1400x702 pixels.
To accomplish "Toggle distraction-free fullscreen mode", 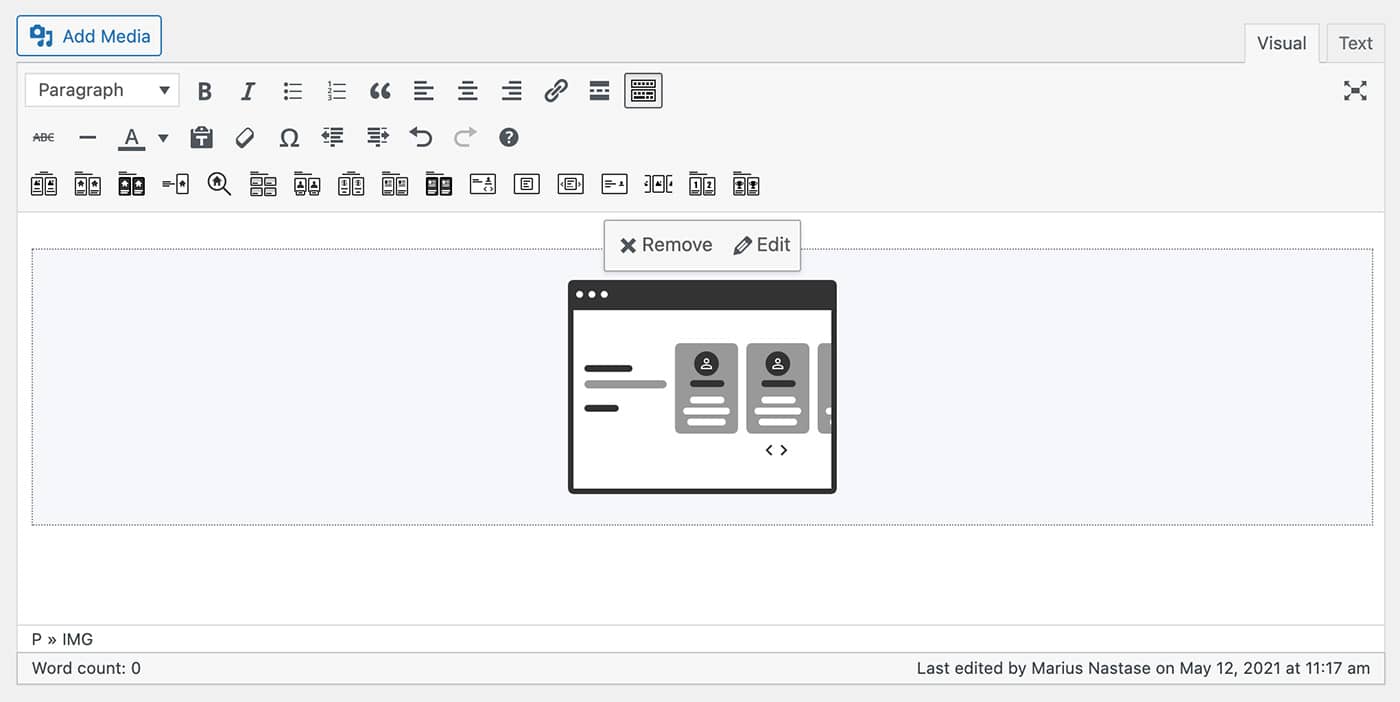I will (1355, 91).
